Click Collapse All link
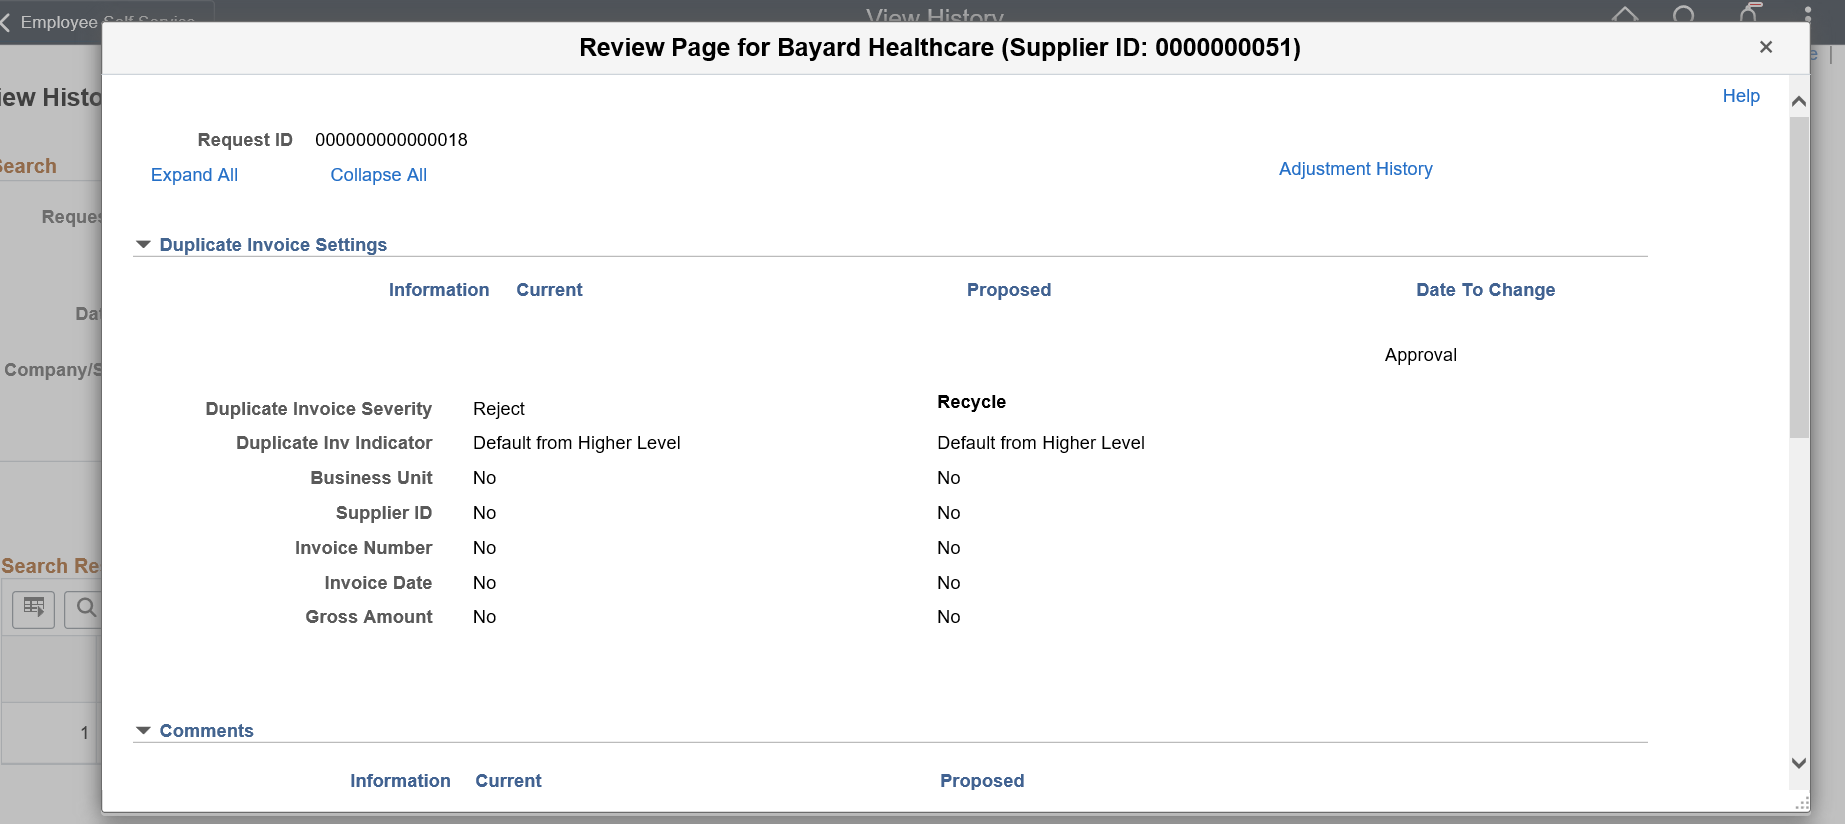 [x=378, y=175]
